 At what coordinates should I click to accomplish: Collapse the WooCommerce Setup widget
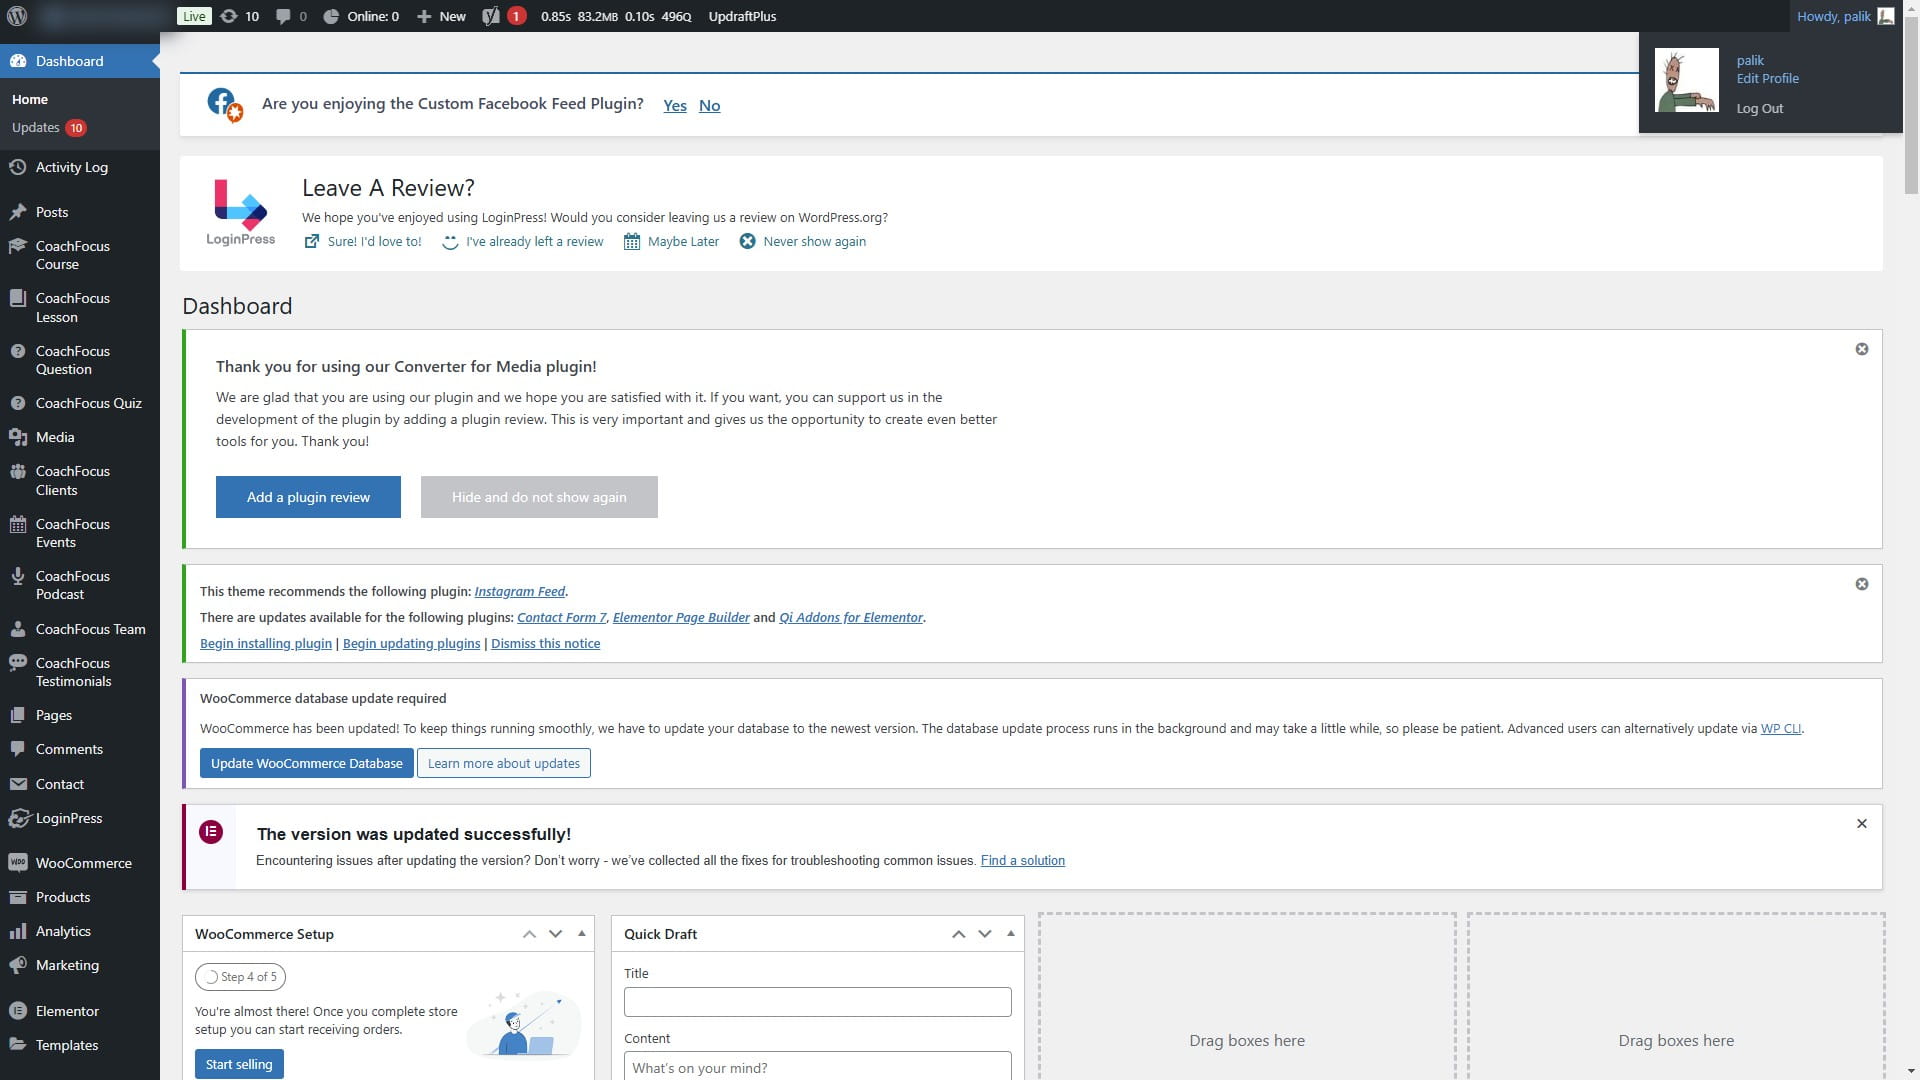point(581,934)
